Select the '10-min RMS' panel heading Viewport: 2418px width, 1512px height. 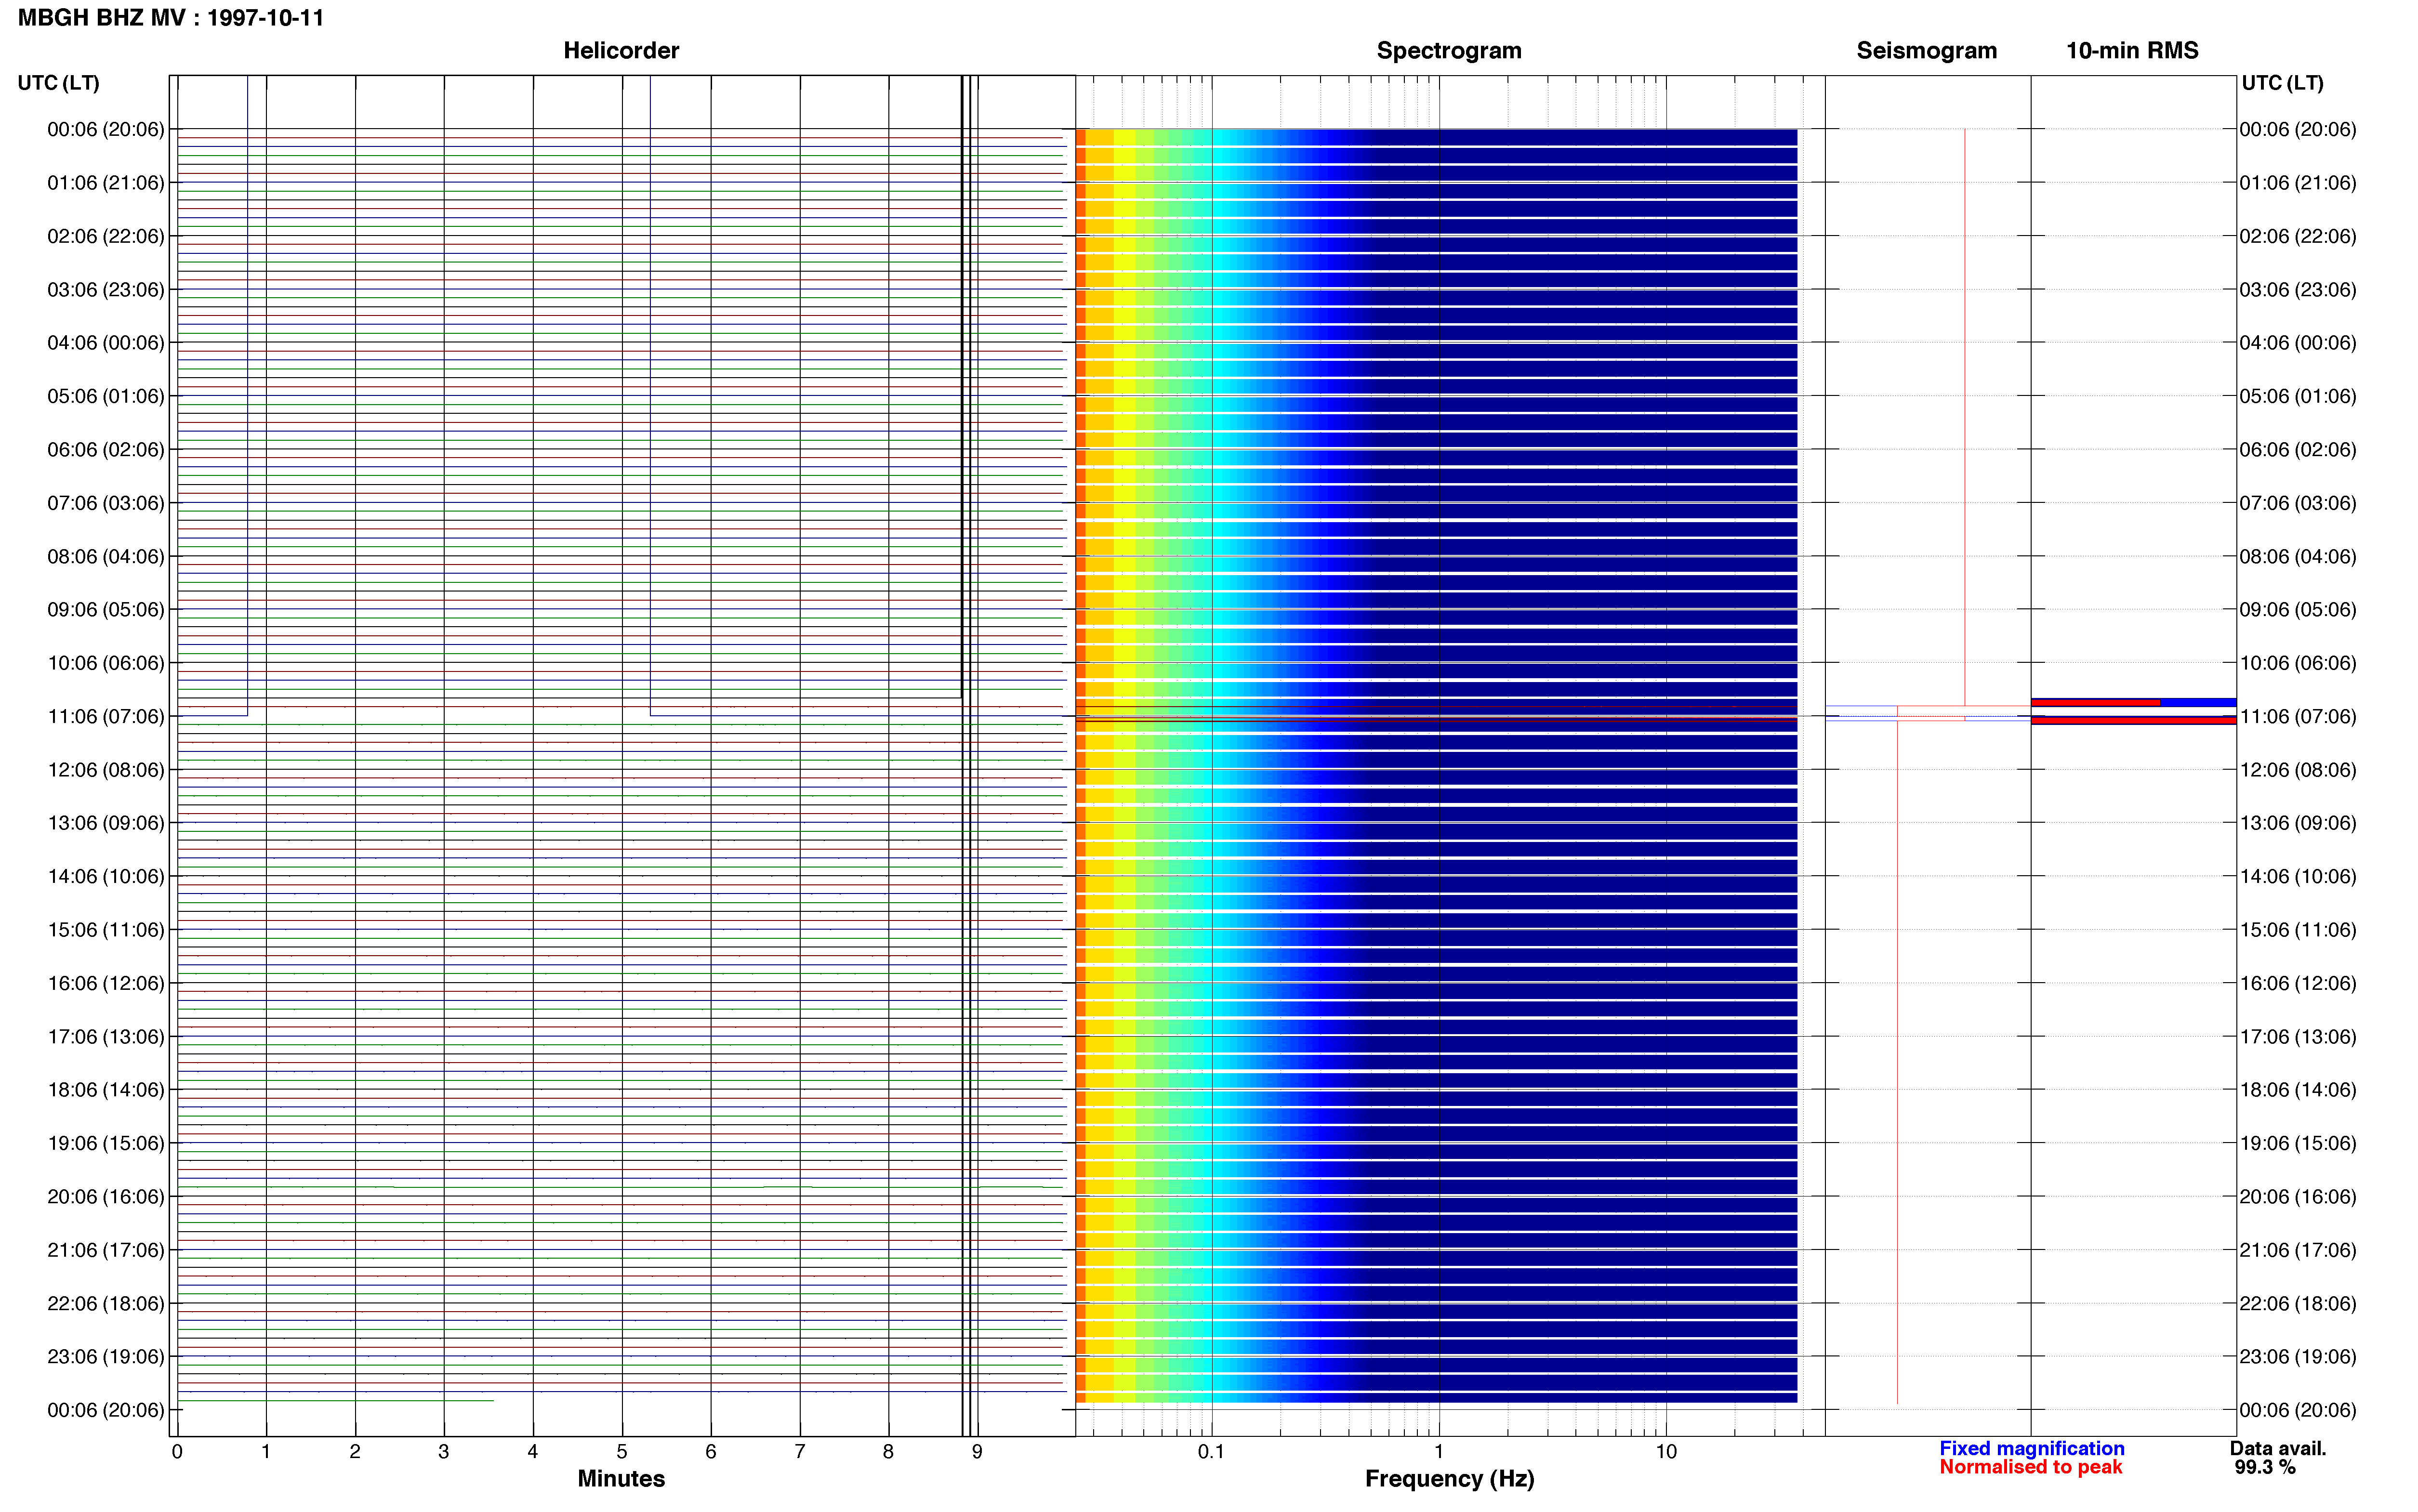[x=2132, y=51]
